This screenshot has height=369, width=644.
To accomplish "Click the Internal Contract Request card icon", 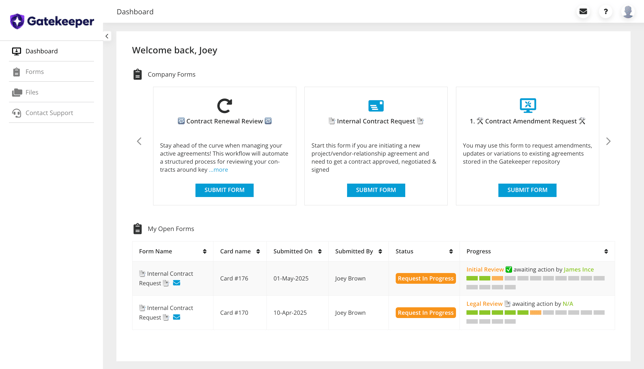I will click(376, 106).
